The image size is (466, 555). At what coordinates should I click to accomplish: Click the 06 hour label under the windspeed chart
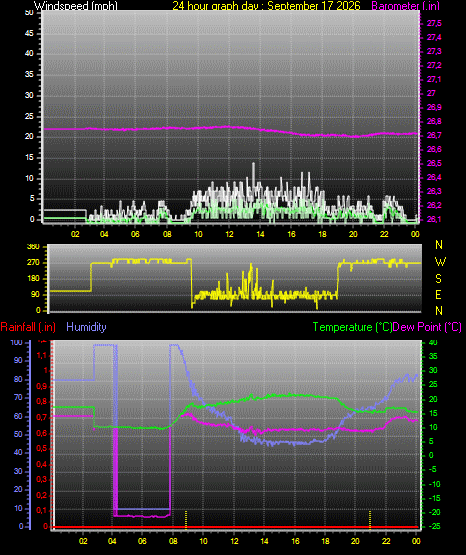click(135, 234)
